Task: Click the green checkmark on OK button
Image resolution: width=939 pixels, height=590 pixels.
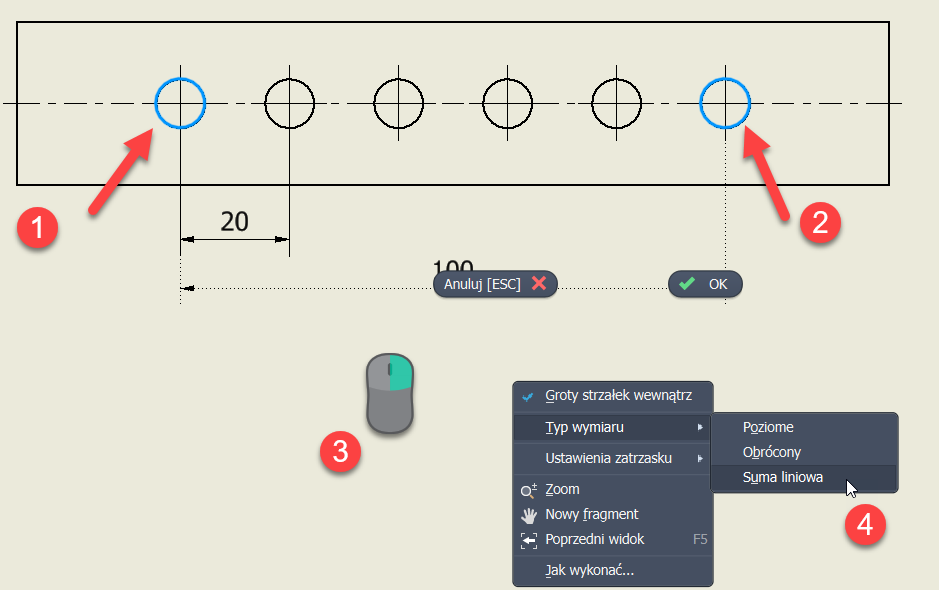Action: [686, 283]
